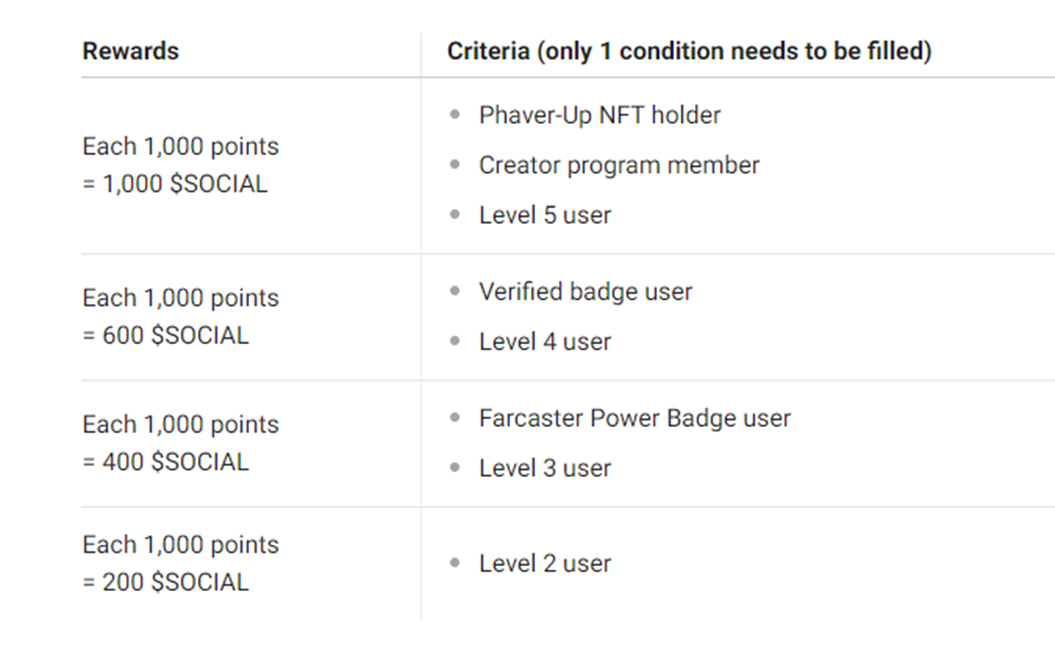Click the Level 3 user criterion
The width and height of the screenshot is (1055, 653).
click(545, 468)
